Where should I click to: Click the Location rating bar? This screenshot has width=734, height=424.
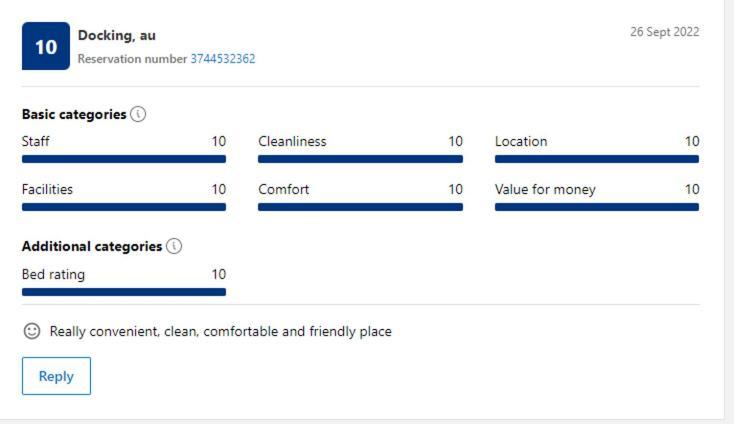(597, 159)
